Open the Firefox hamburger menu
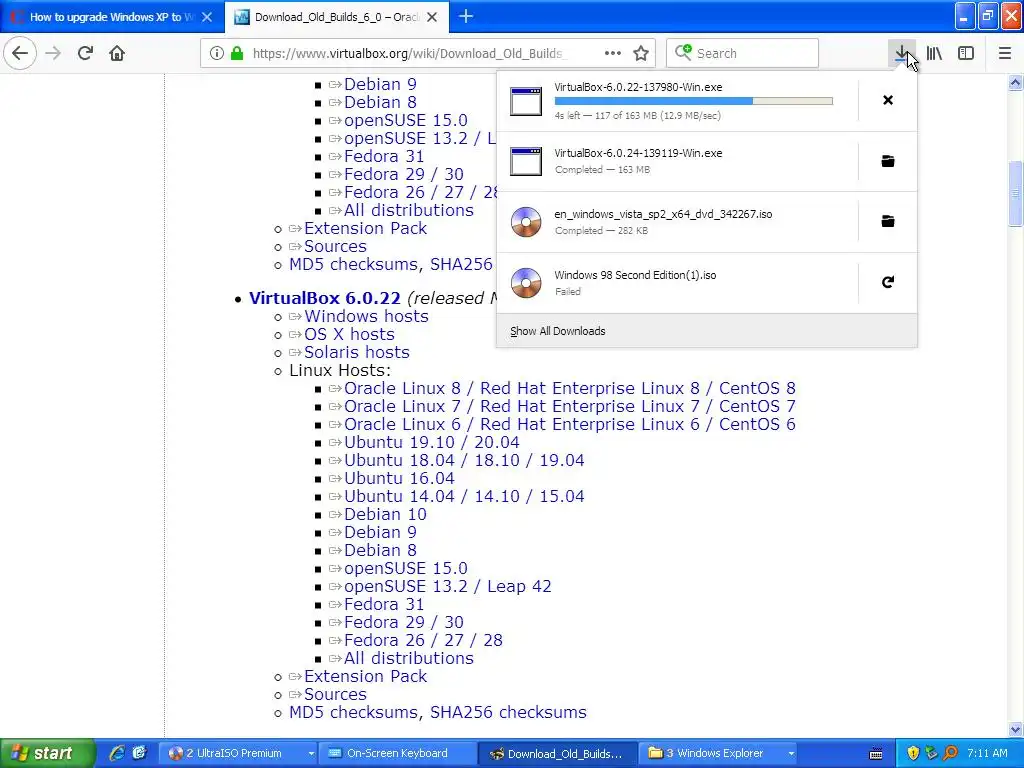The image size is (1024, 768). [1005, 53]
